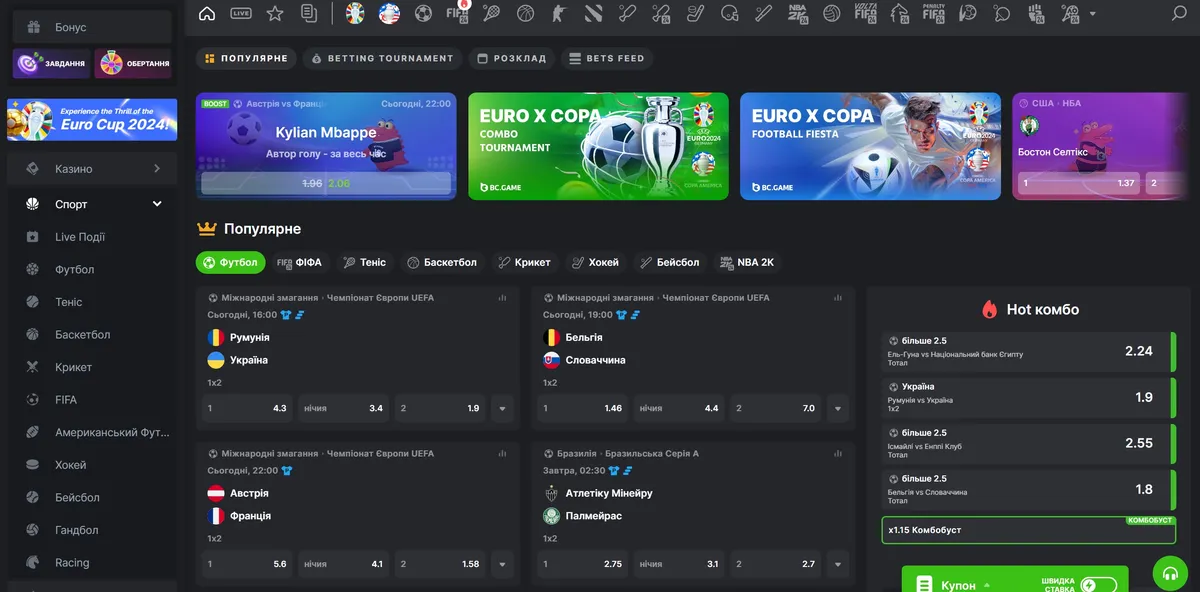The height and width of the screenshot is (592, 1200).
Task: Collapse the Спорт sidebar section
Action: coord(157,204)
